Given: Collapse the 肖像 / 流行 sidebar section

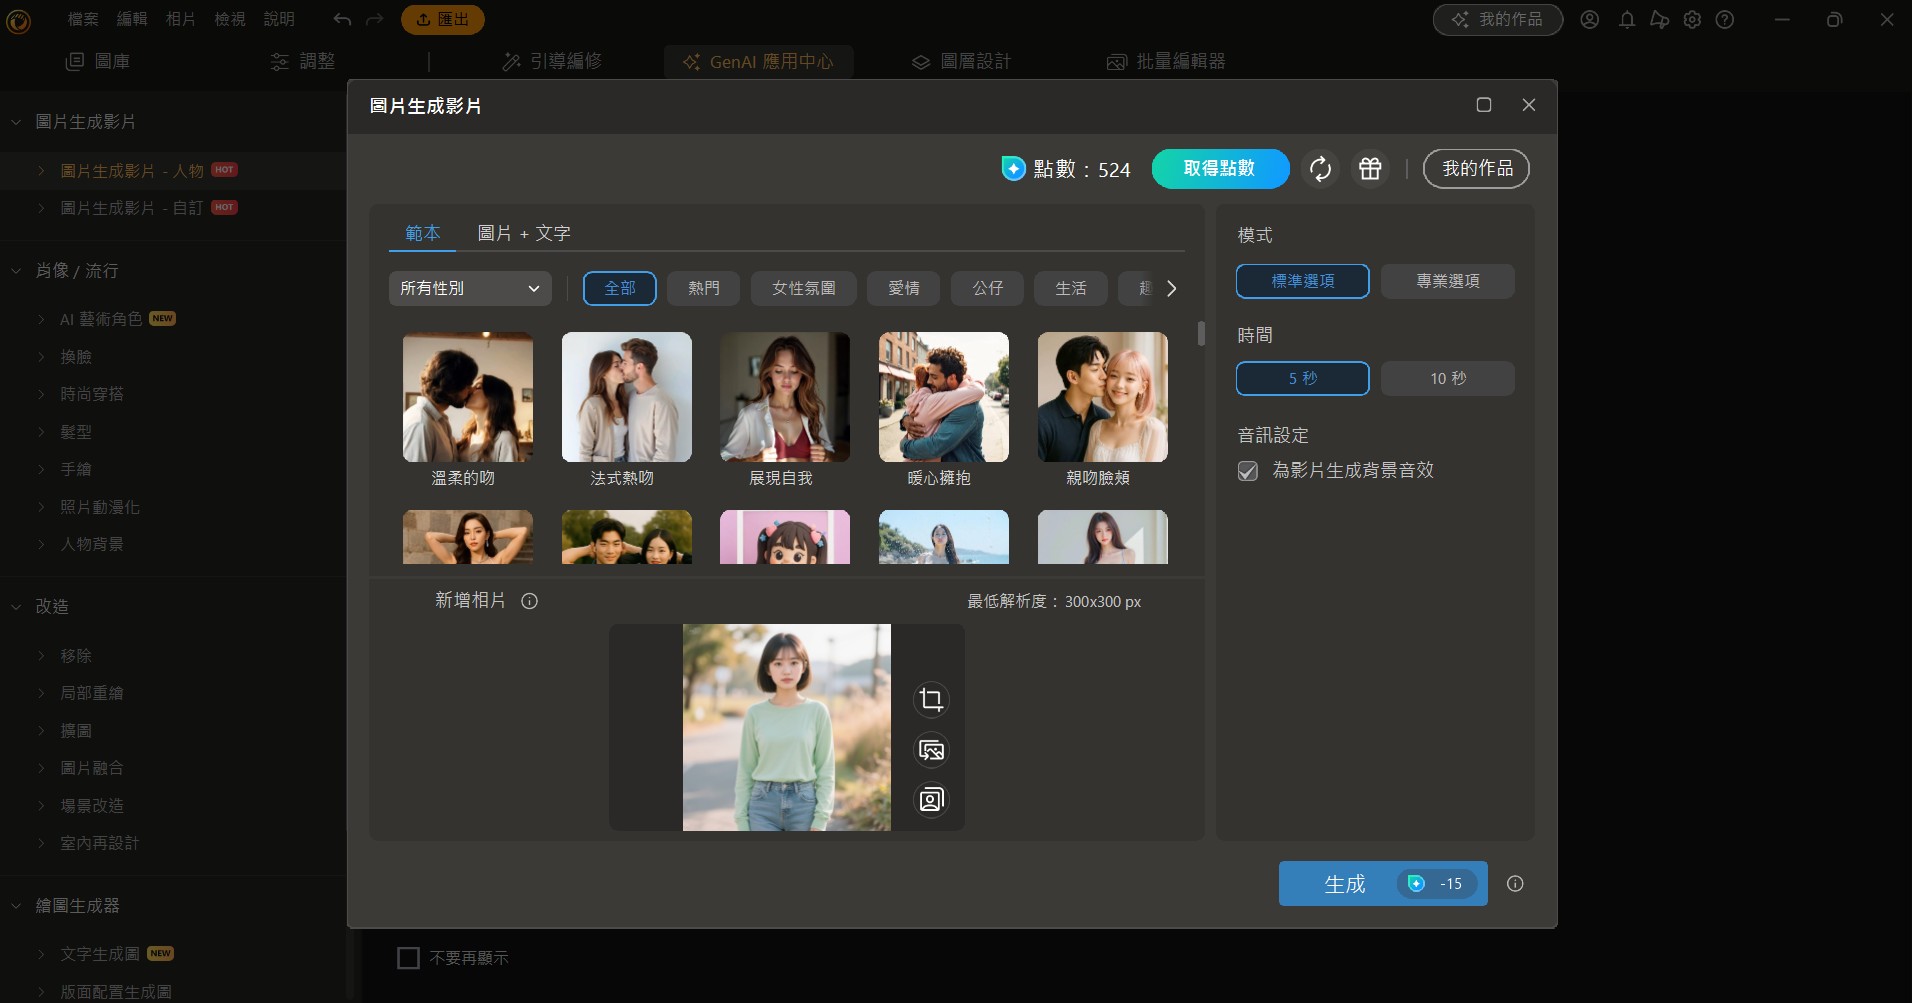Looking at the screenshot, I should (x=16, y=271).
